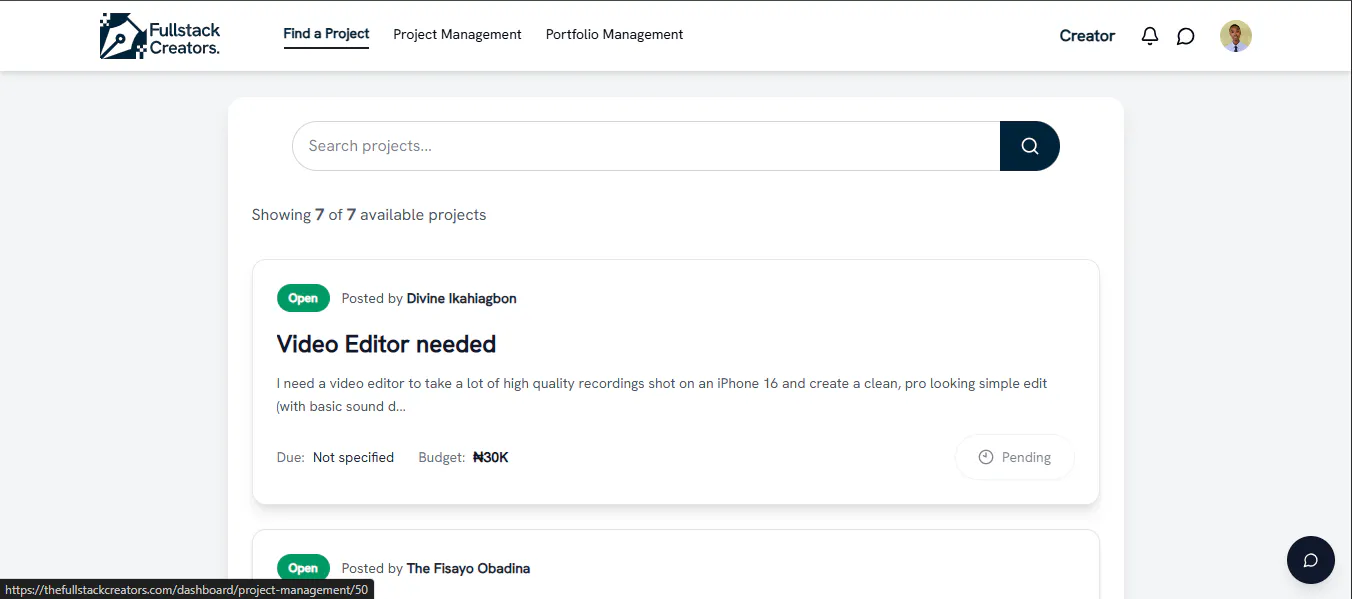Click the magnifying glass search button
The width and height of the screenshot is (1352, 599).
[x=1030, y=146]
